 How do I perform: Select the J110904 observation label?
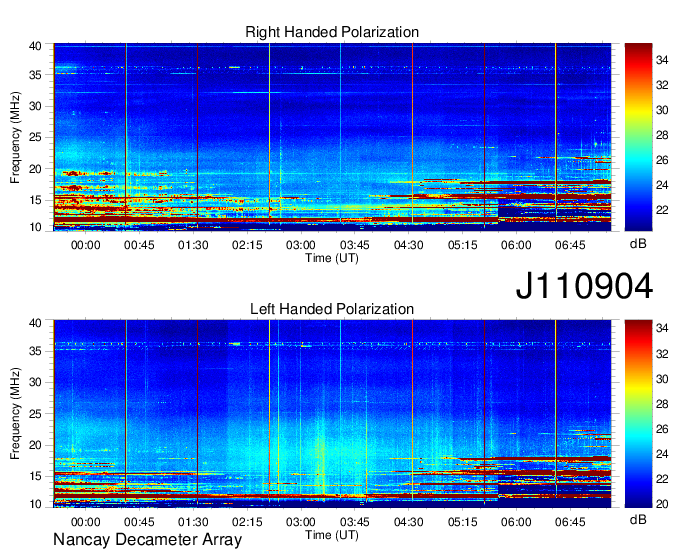pos(584,286)
